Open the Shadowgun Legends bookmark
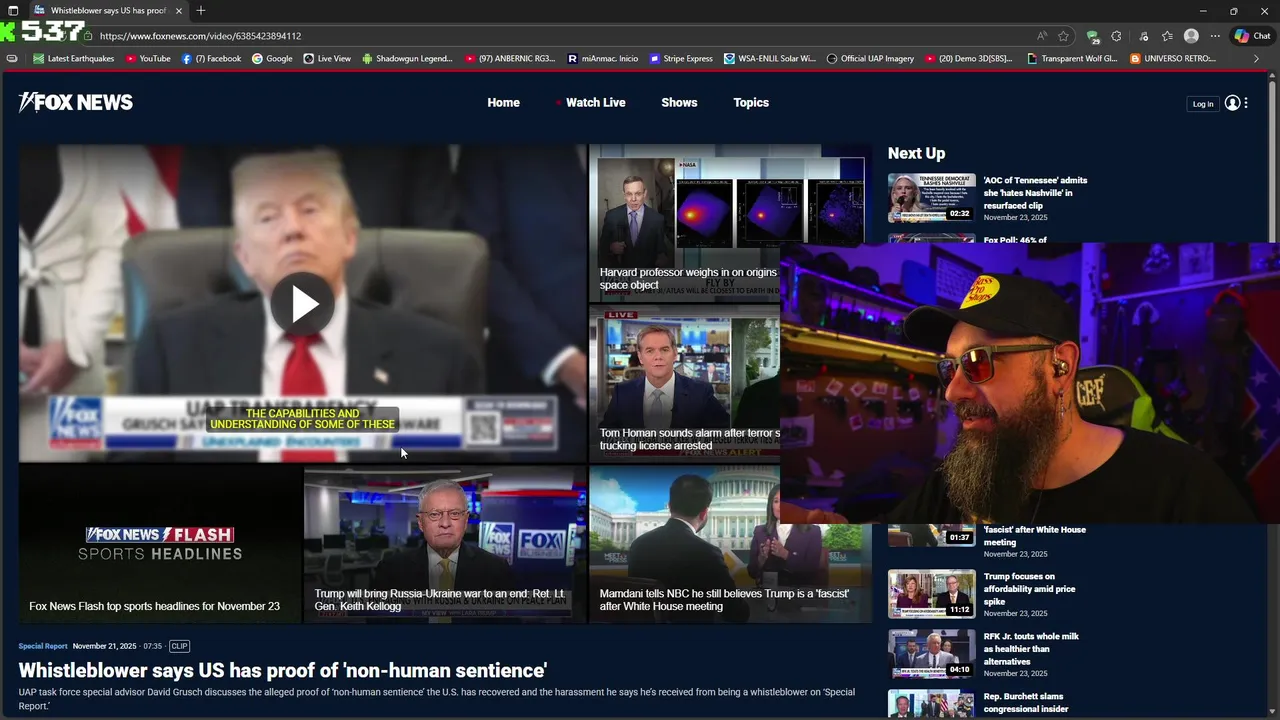The height and width of the screenshot is (720, 1280). pyautogui.click(x=407, y=59)
